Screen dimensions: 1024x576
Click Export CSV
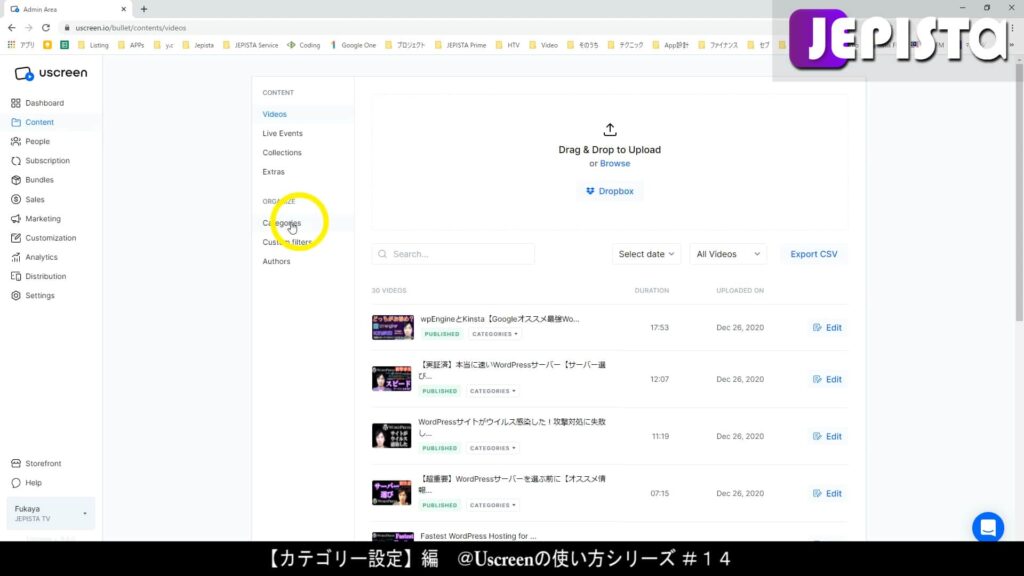point(814,254)
